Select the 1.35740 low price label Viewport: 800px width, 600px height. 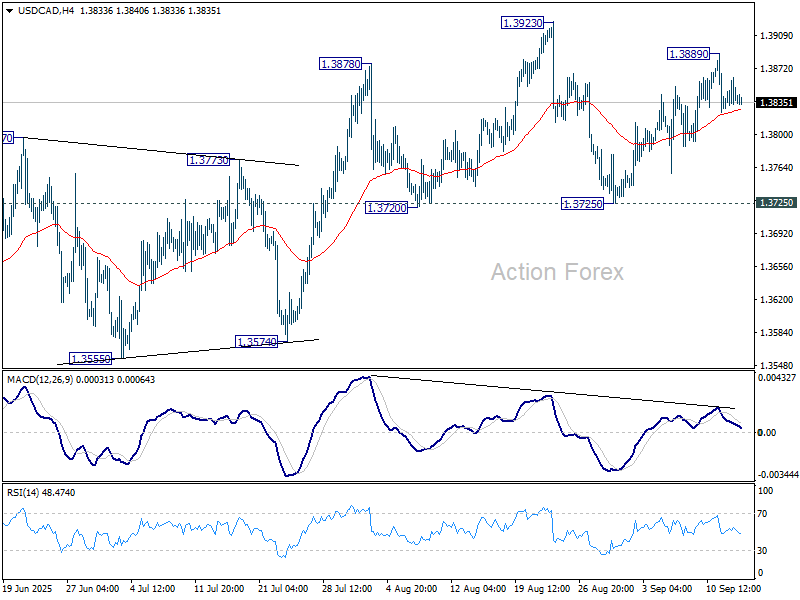point(257,341)
